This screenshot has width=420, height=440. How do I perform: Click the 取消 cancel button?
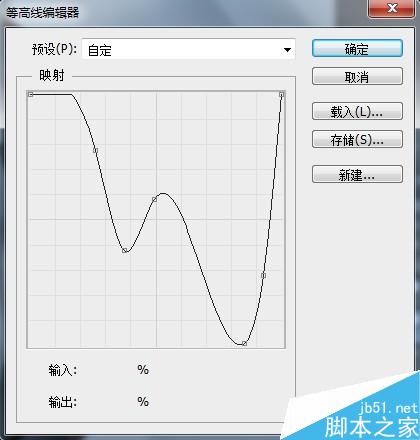[357, 77]
